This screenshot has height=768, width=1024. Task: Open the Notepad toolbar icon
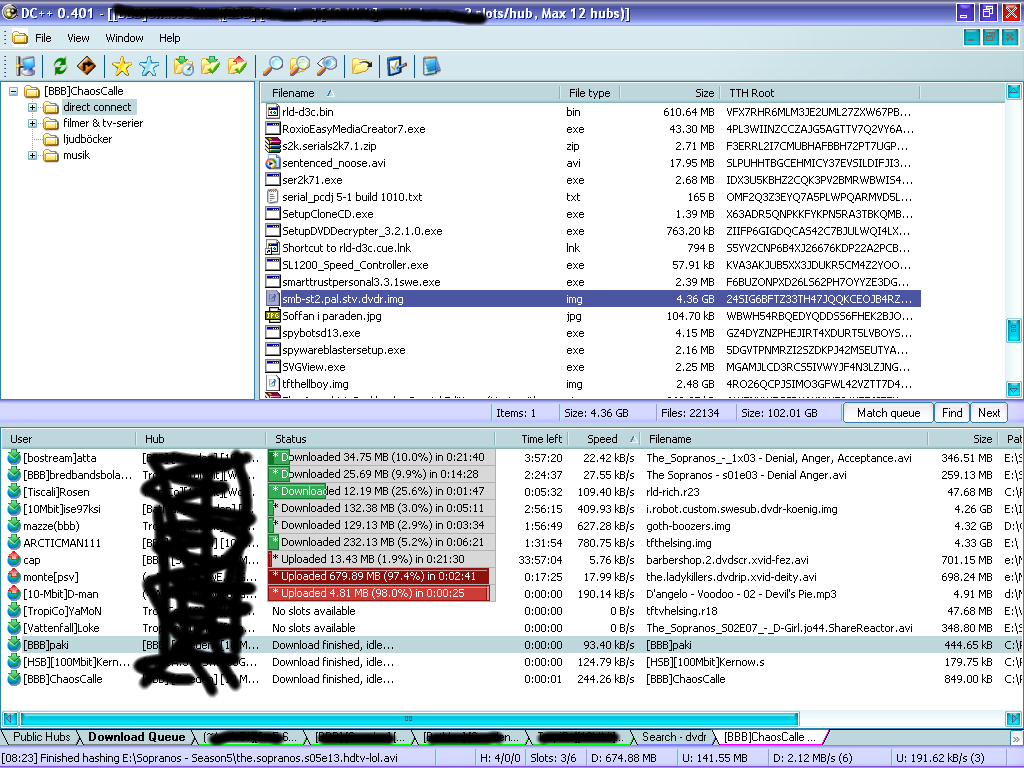431,66
